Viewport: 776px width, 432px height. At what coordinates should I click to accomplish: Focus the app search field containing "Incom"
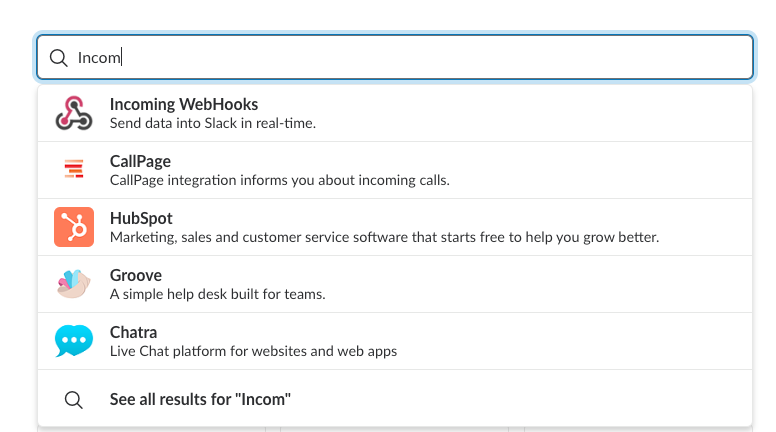(400, 58)
